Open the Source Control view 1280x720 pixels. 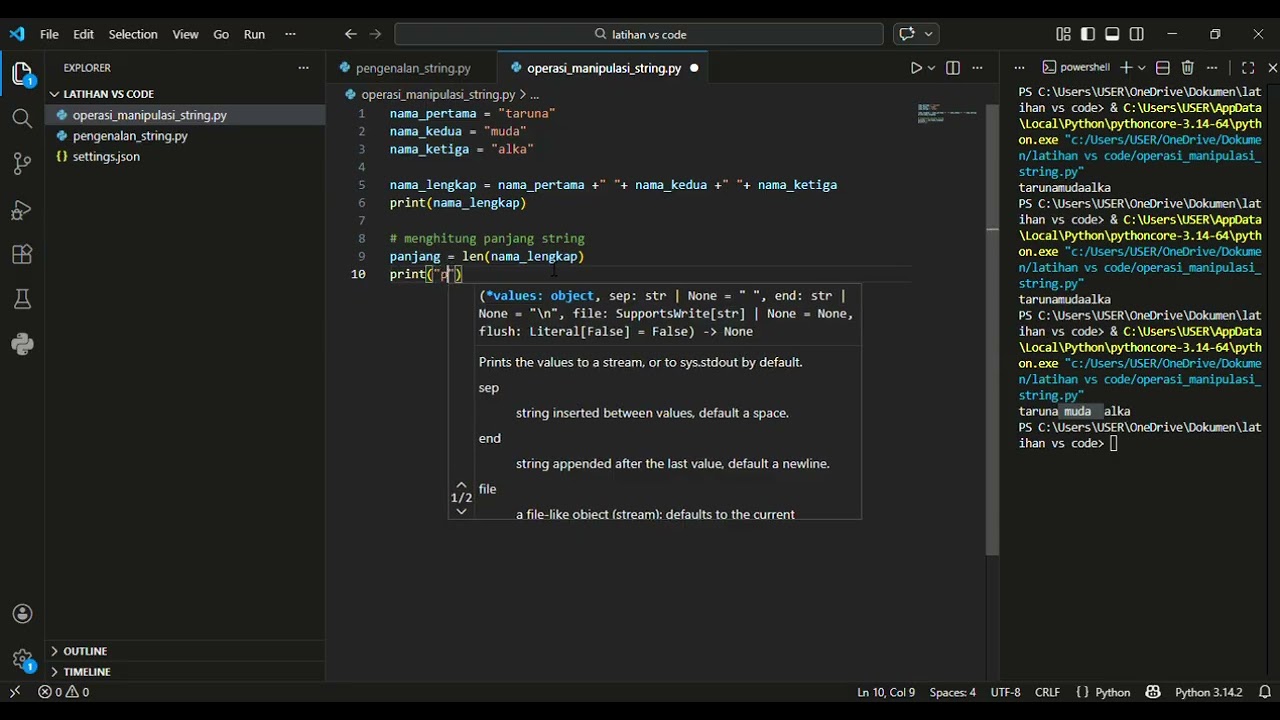[x=22, y=164]
